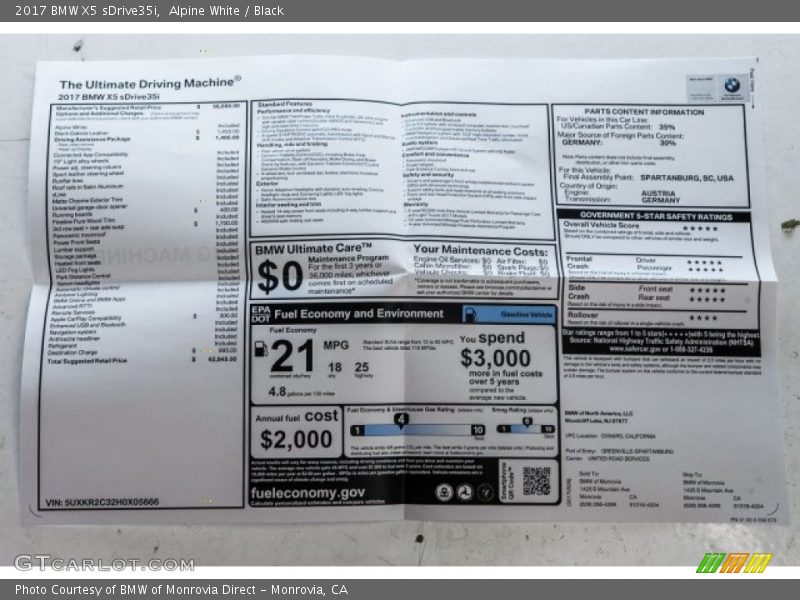Click the 'Side Crash' label
Image resolution: width=800 pixels, height=600 pixels.
(x=578, y=292)
